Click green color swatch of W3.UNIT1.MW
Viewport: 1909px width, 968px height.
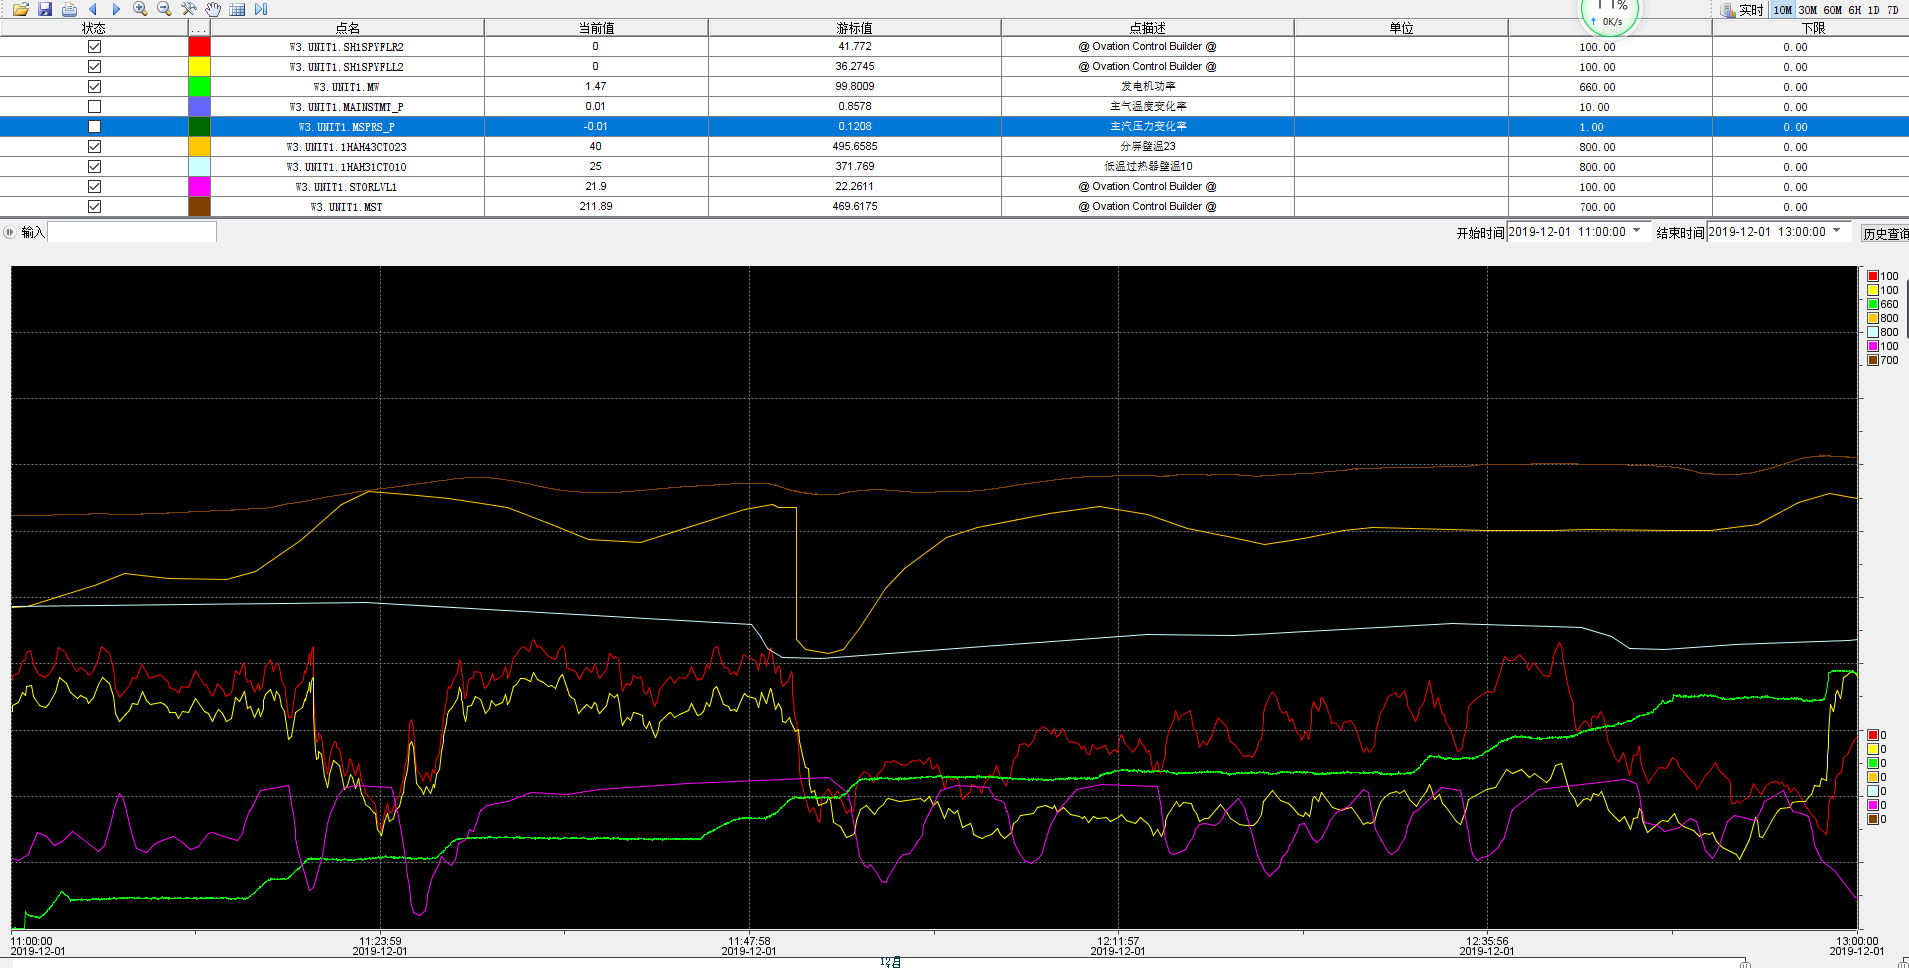(199, 87)
